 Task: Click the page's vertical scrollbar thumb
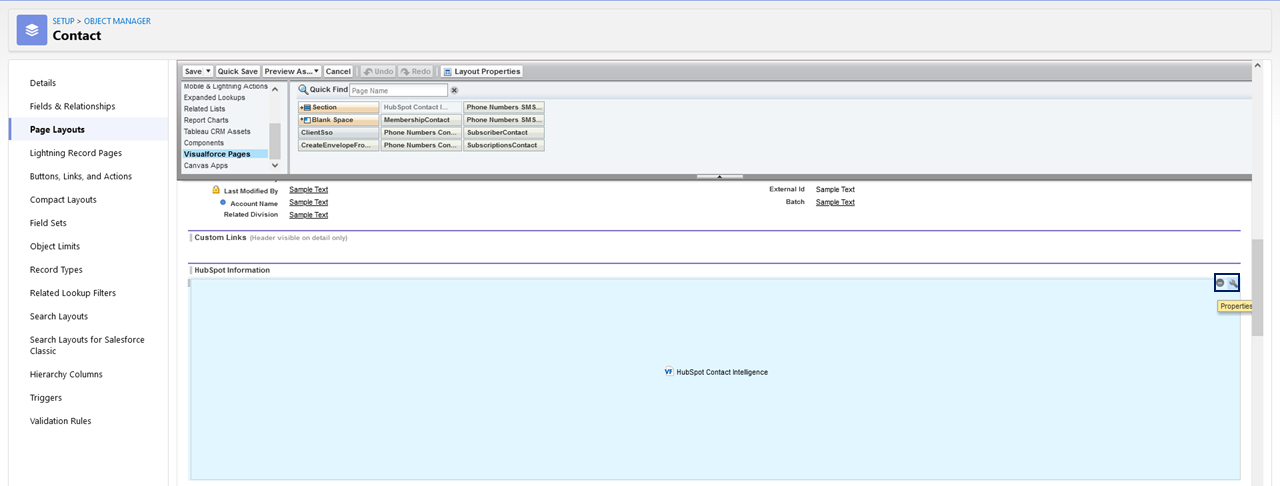[x=1258, y=287]
